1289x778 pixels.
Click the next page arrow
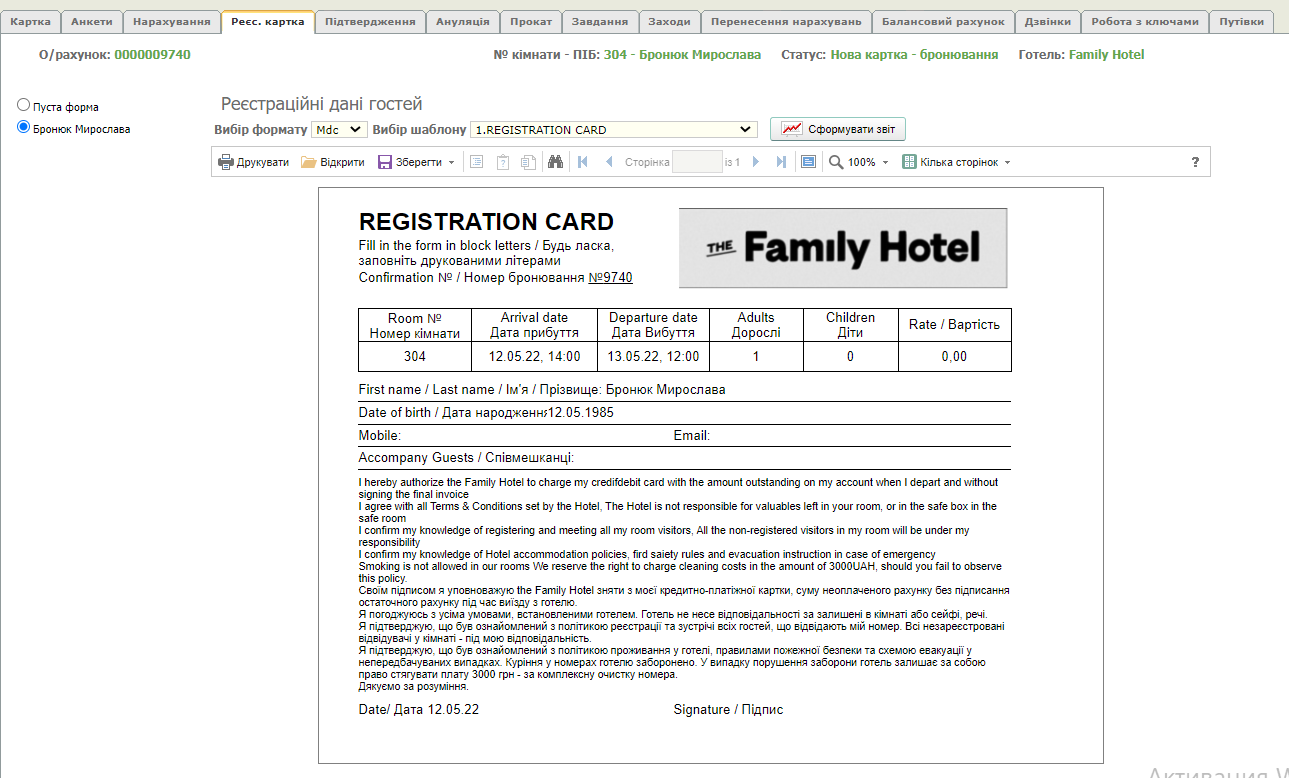tap(756, 162)
